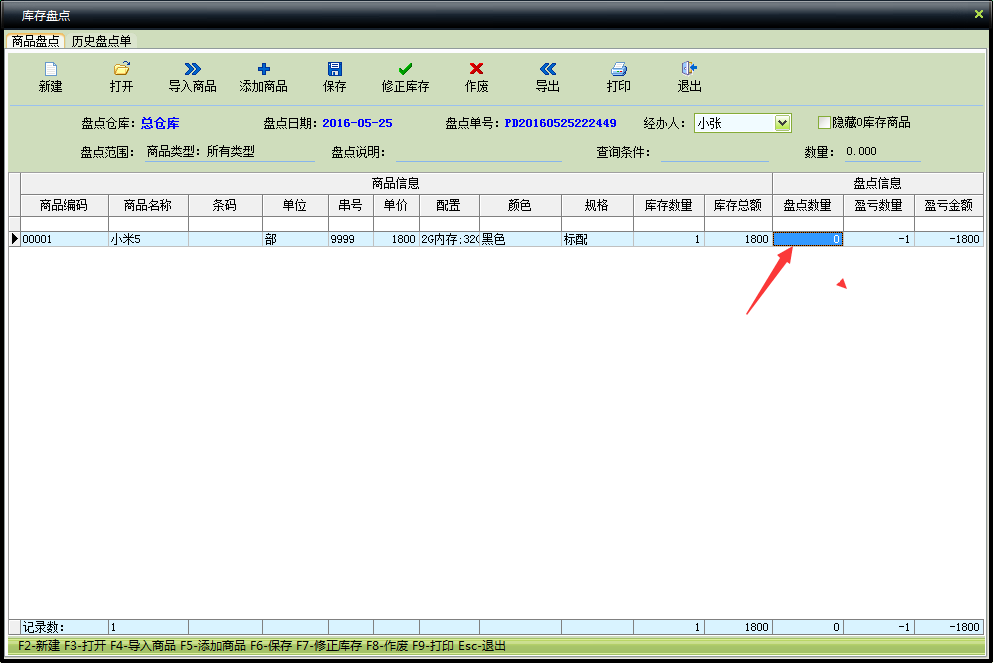Exit the window with 退出 icon
993x663 pixels.
(x=690, y=68)
